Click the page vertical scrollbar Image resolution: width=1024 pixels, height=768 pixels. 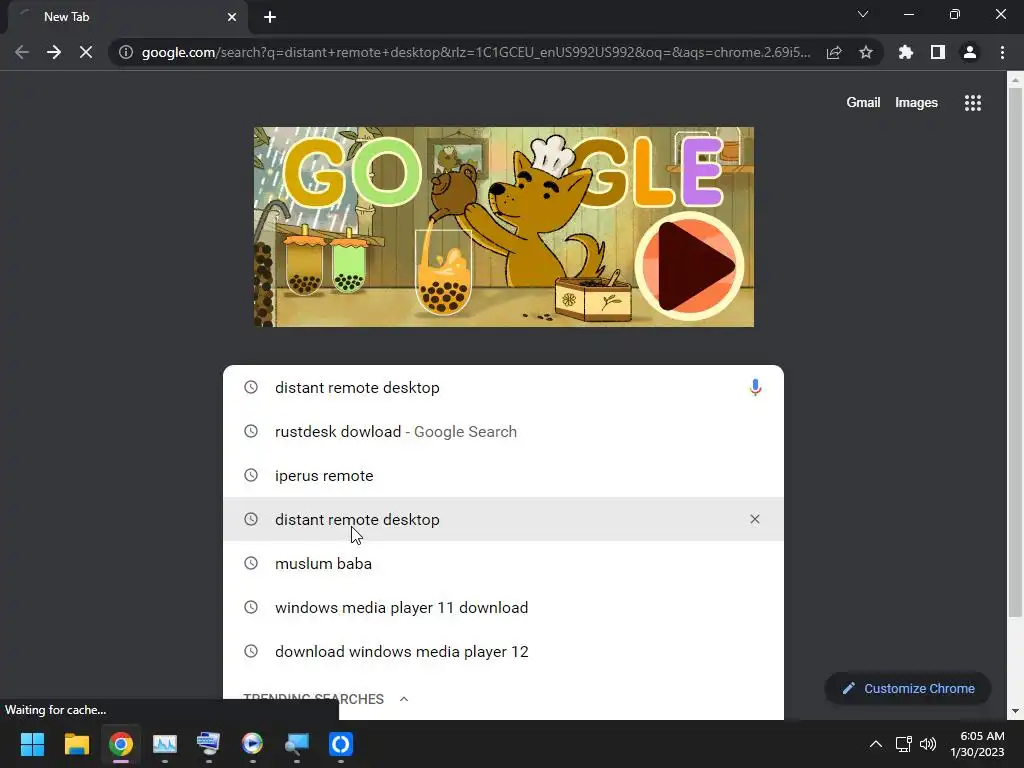1014,353
